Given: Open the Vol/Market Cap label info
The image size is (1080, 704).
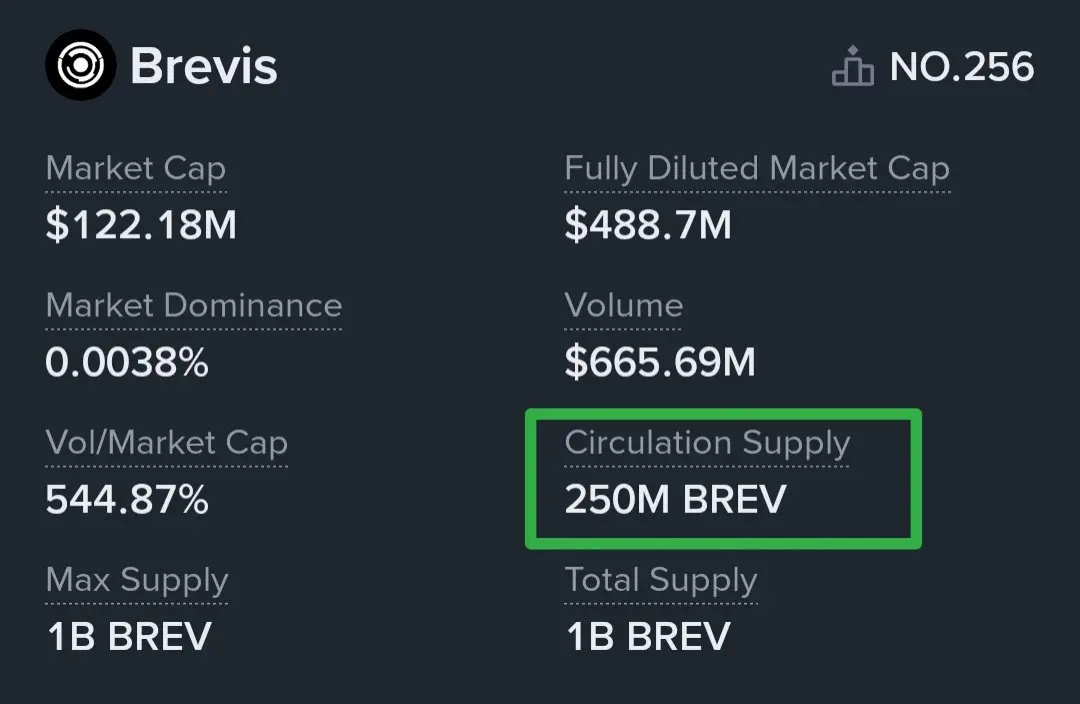Looking at the screenshot, I should pos(166,442).
